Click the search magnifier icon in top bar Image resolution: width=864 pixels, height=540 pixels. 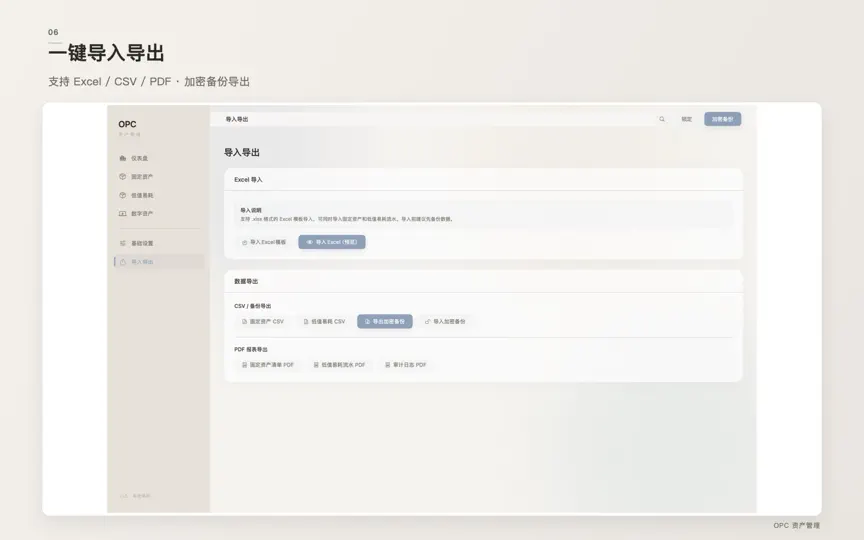click(662, 119)
